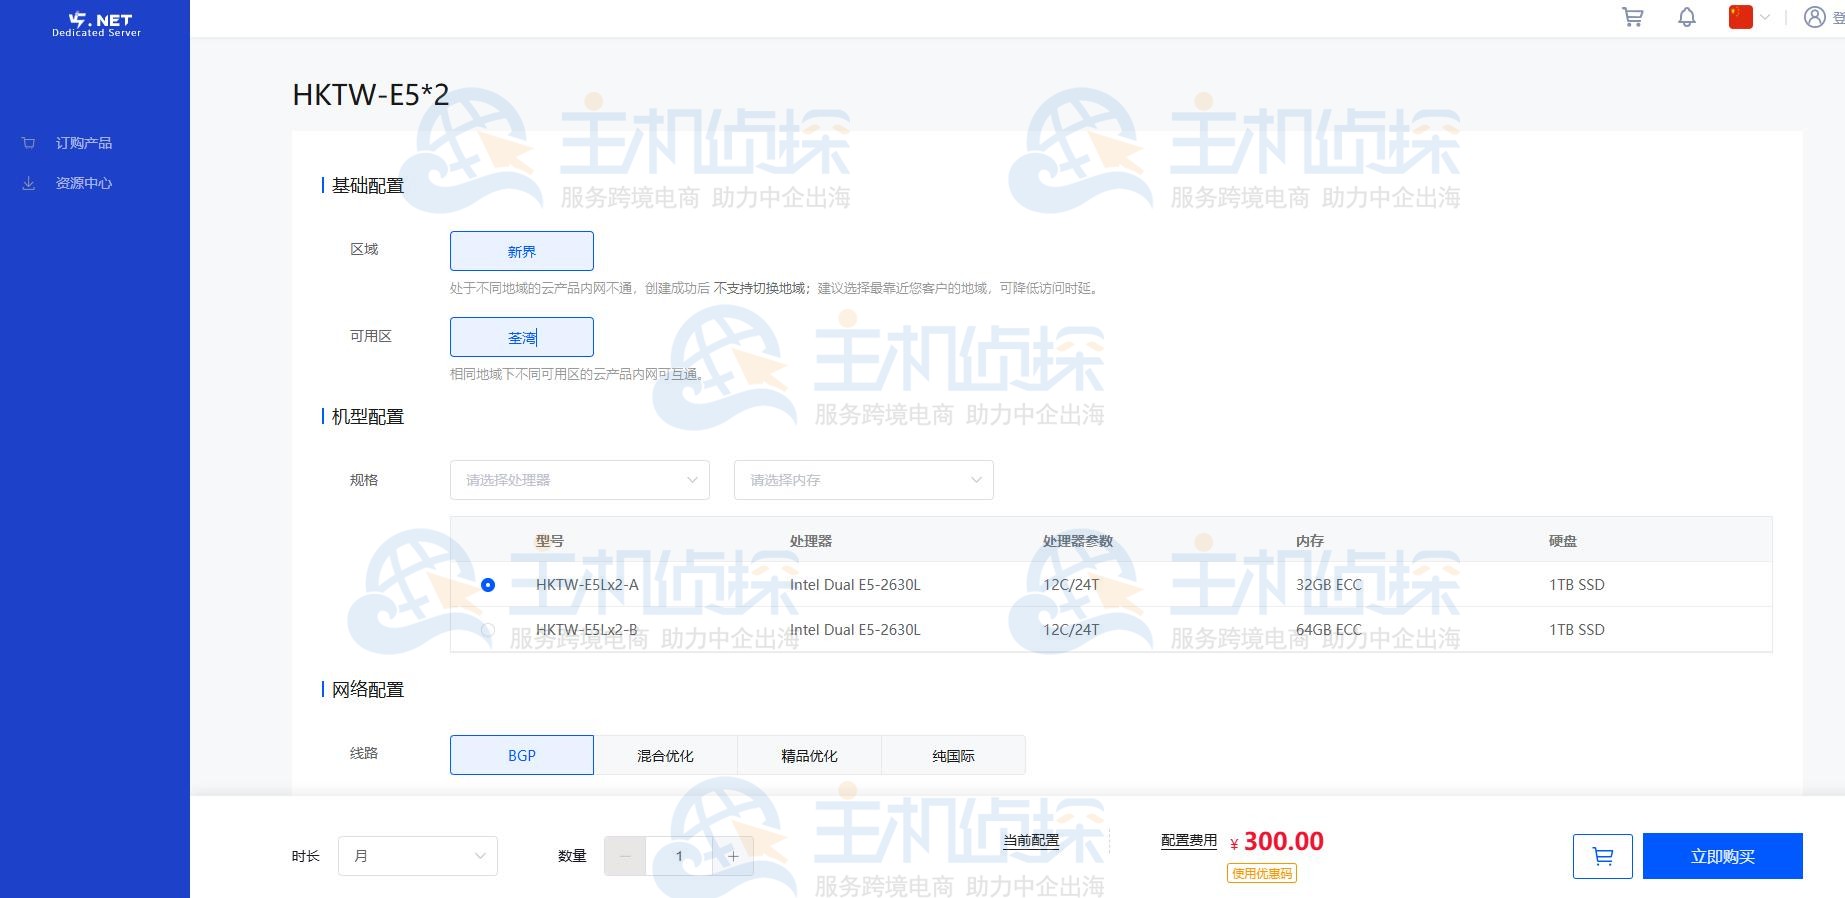Open the 时长 duration dropdown
1845x898 pixels.
pyautogui.click(x=417, y=856)
